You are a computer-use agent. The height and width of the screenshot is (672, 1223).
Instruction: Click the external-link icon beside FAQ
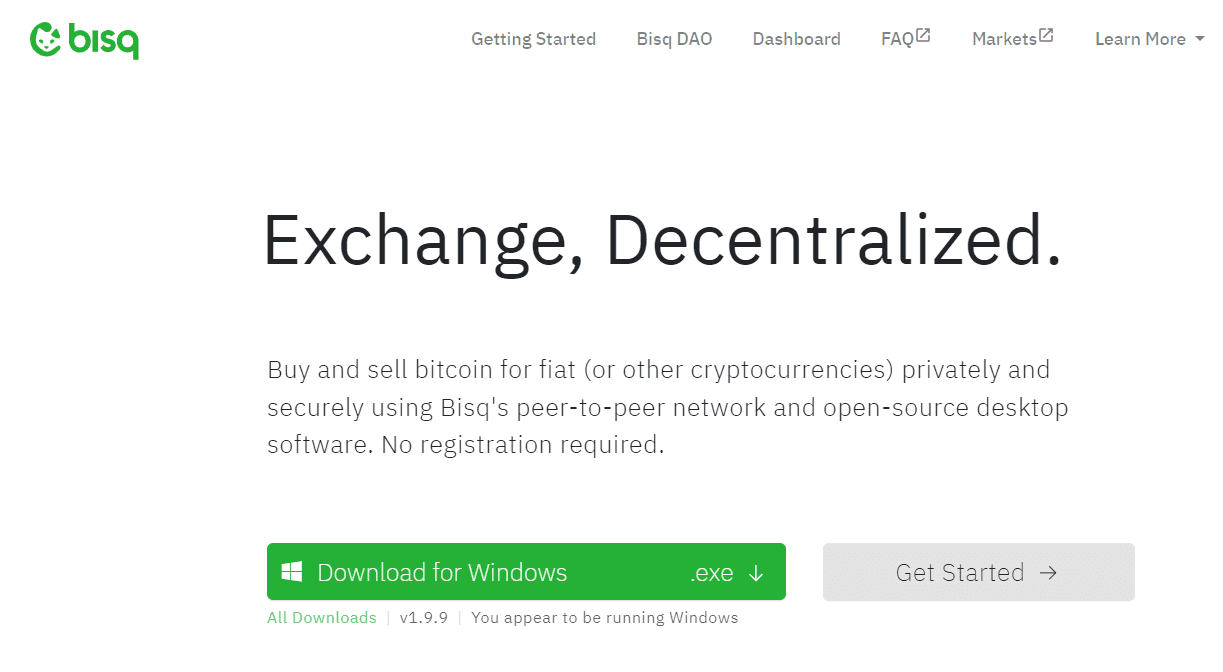point(923,35)
